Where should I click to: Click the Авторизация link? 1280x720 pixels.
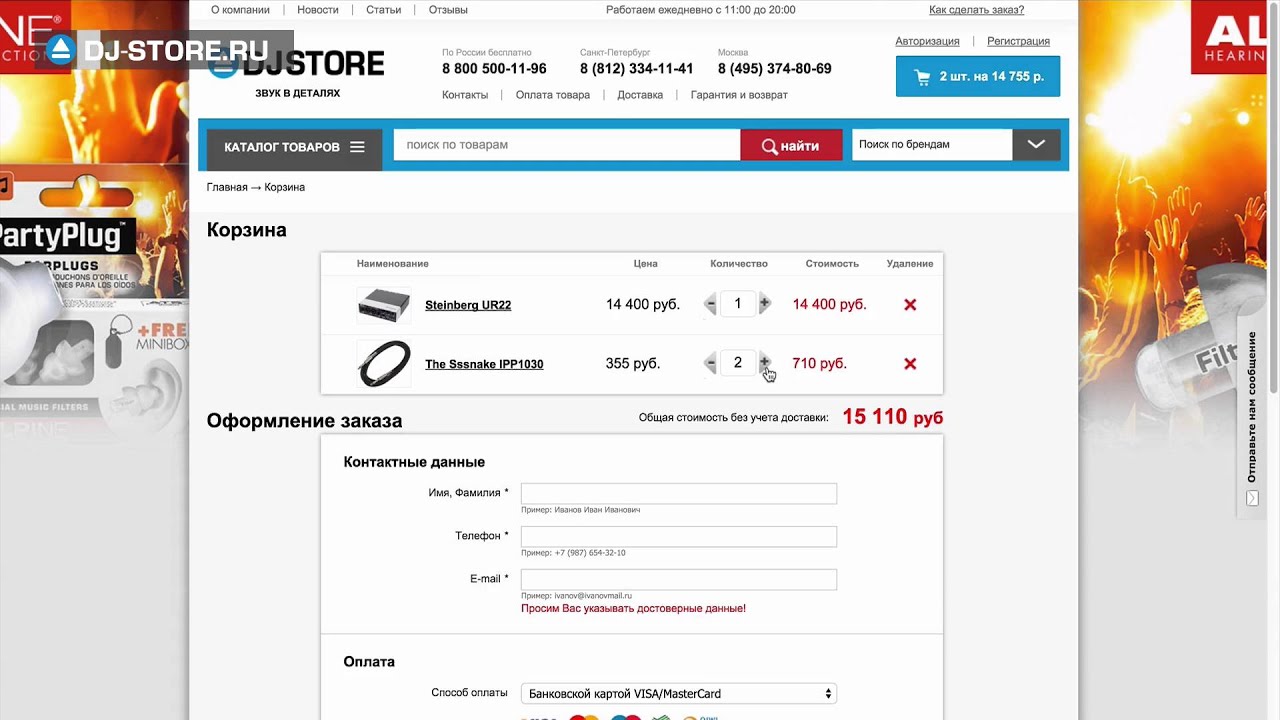[927, 41]
